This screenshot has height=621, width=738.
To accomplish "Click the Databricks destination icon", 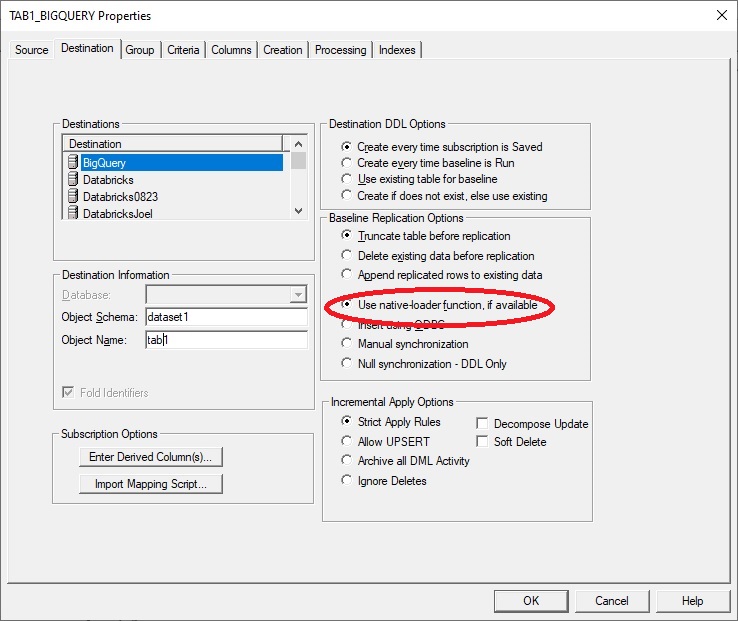I will tap(73, 179).
